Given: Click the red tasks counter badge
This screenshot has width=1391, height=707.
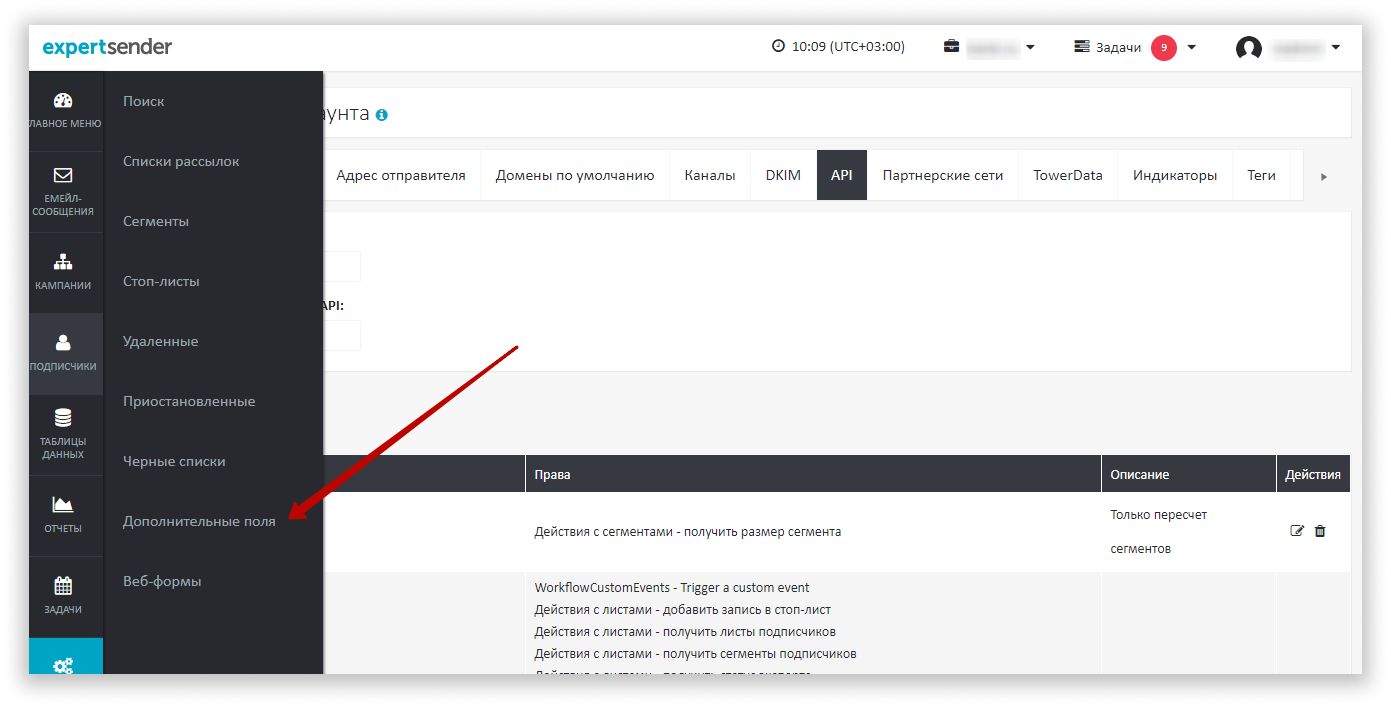Looking at the screenshot, I should tap(1163, 47).
